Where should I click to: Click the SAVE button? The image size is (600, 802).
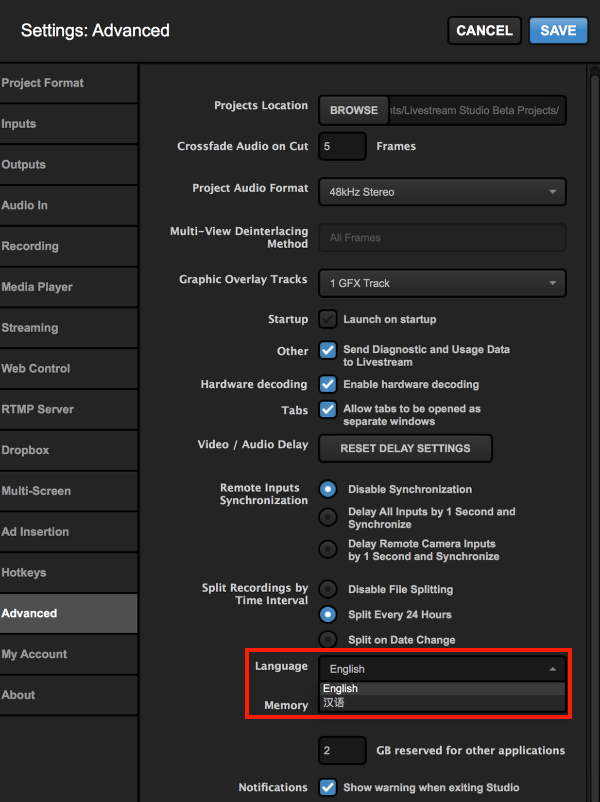558,30
